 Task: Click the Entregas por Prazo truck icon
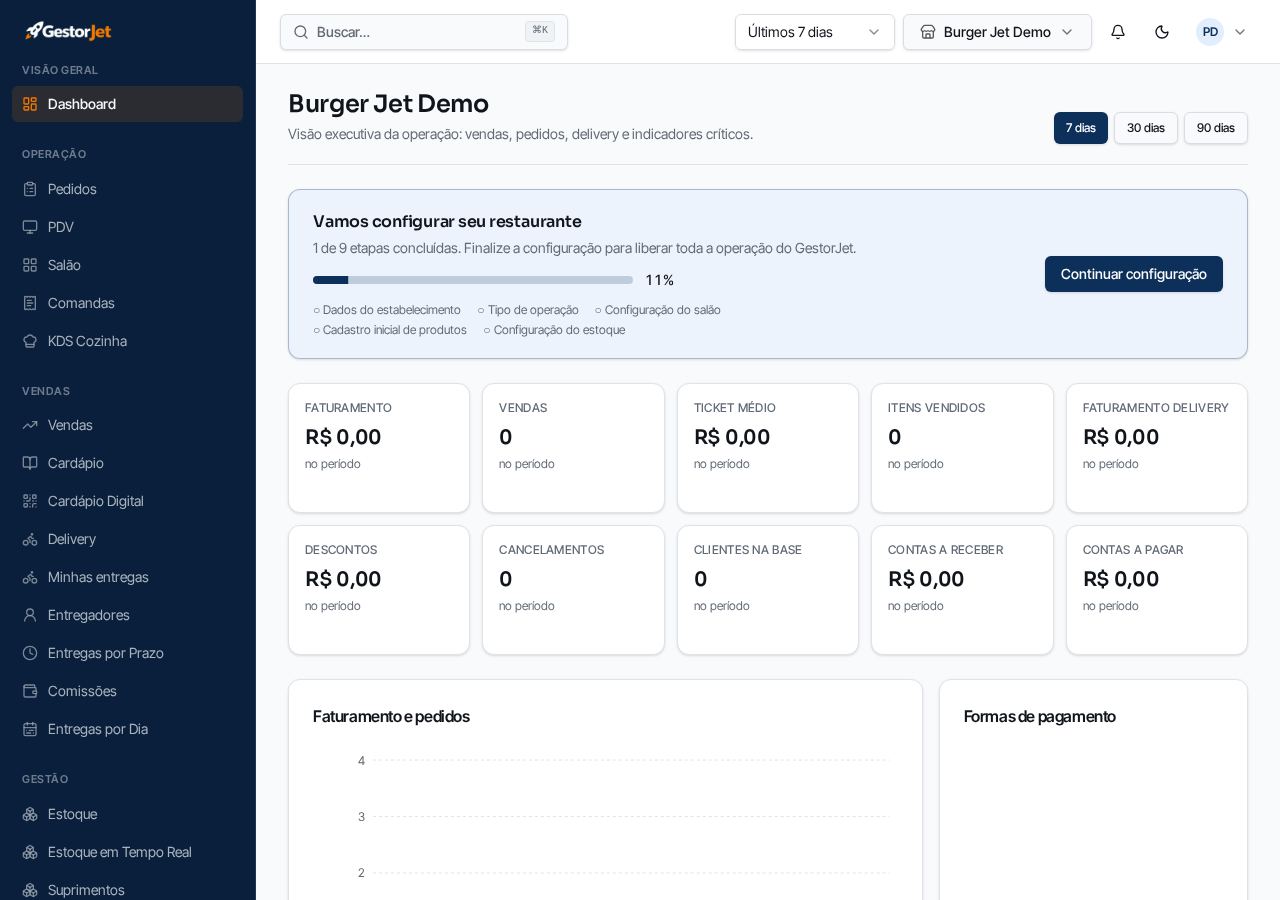point(30,653)
